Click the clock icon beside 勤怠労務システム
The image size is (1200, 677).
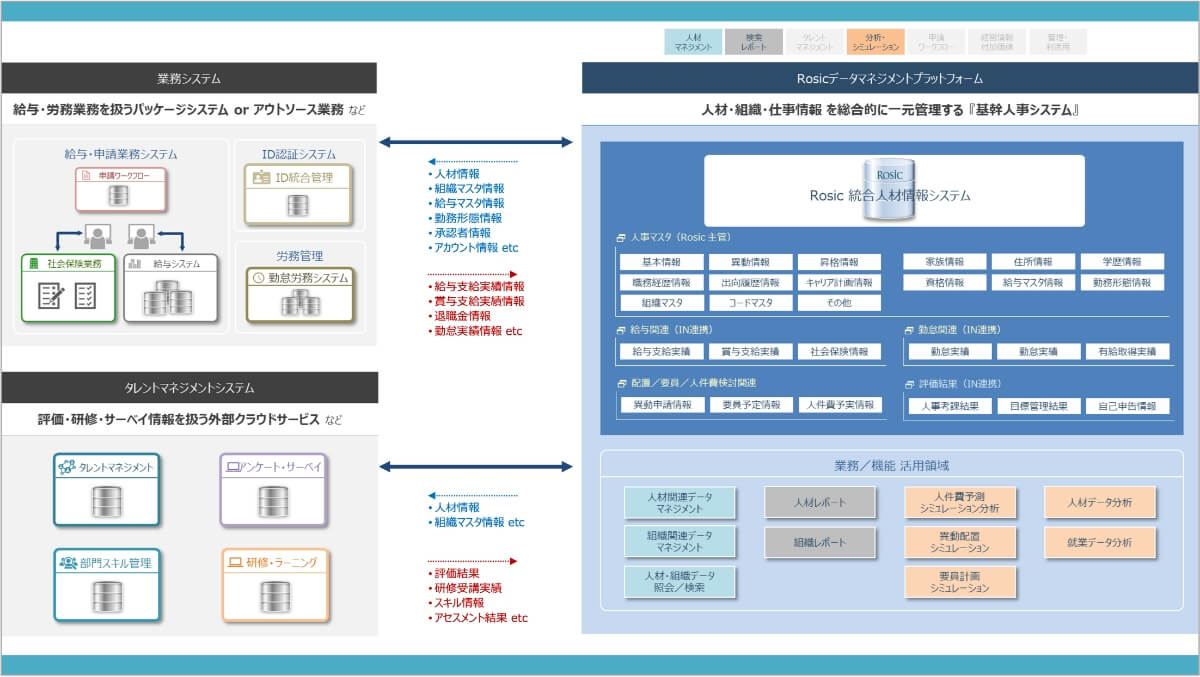259,279
